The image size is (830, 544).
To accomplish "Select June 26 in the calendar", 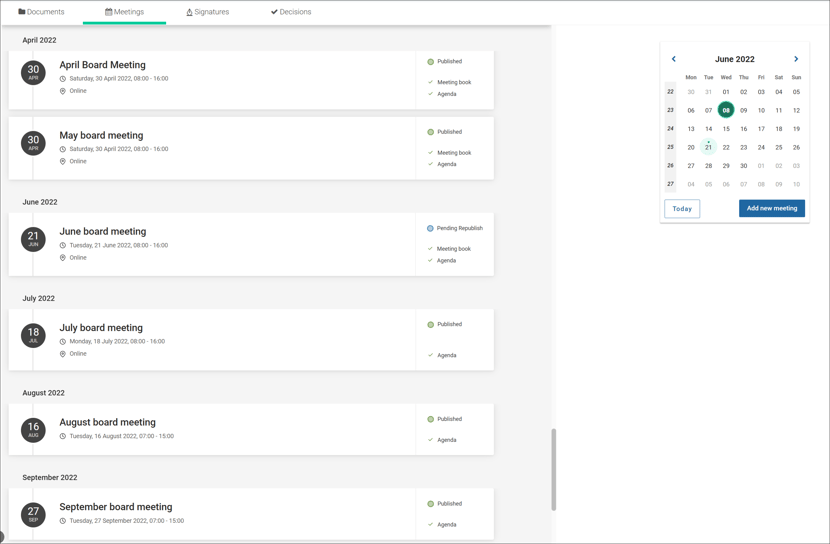I will tap(796, 147).
